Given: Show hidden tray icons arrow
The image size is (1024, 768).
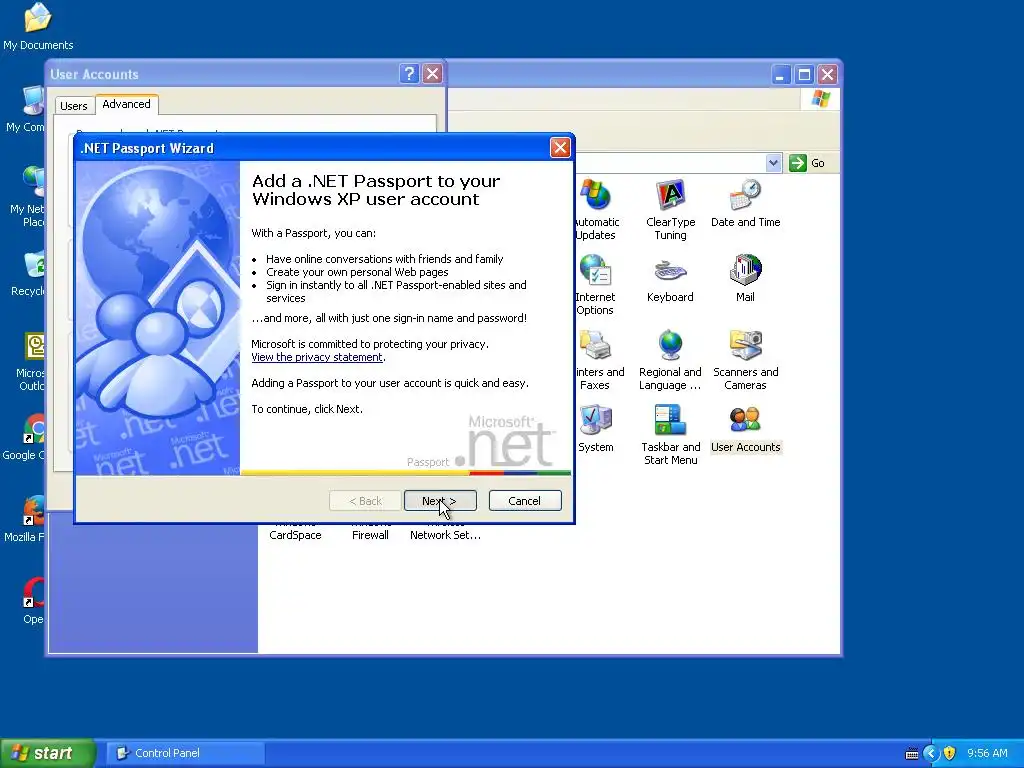Looking at the screenshot, I should point(931,753).
